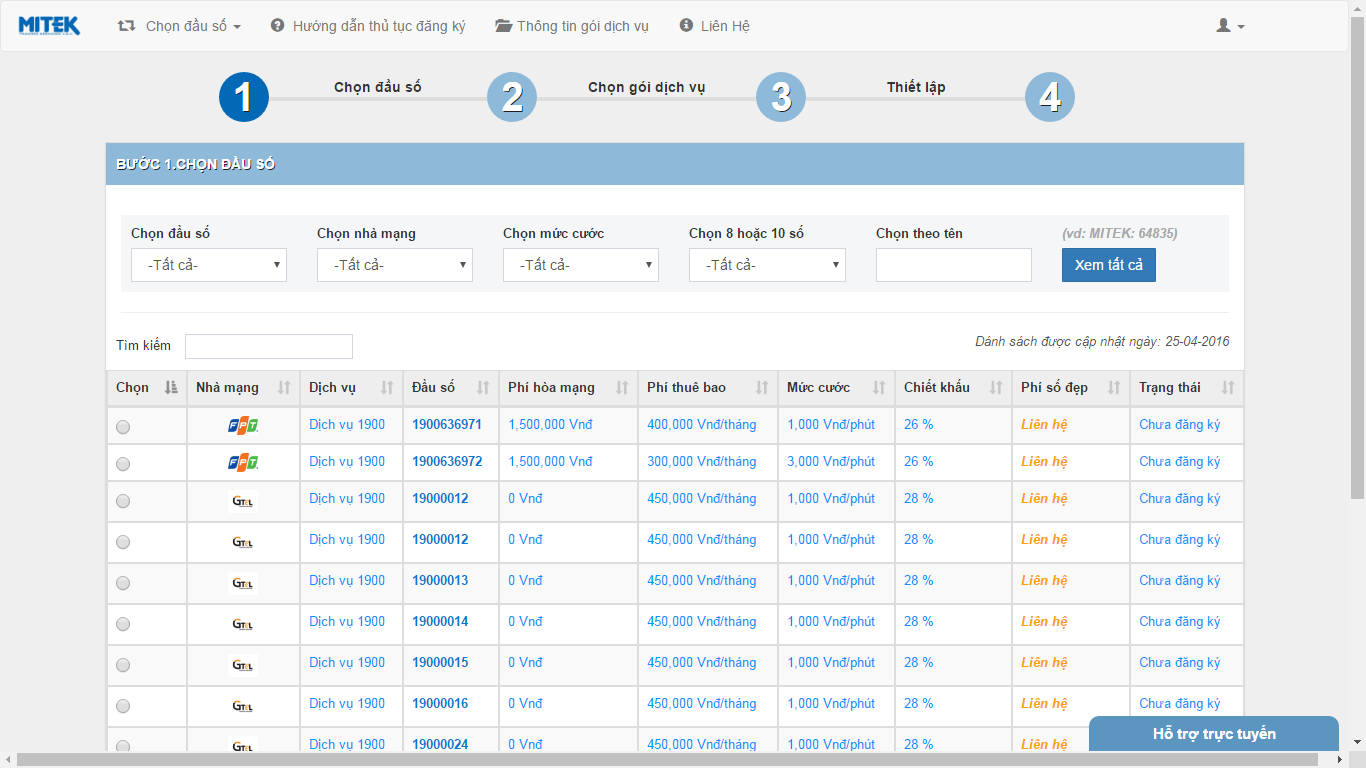Click FPT logo in row 1900636972
Screen dimensions: 1366x768
243,462
